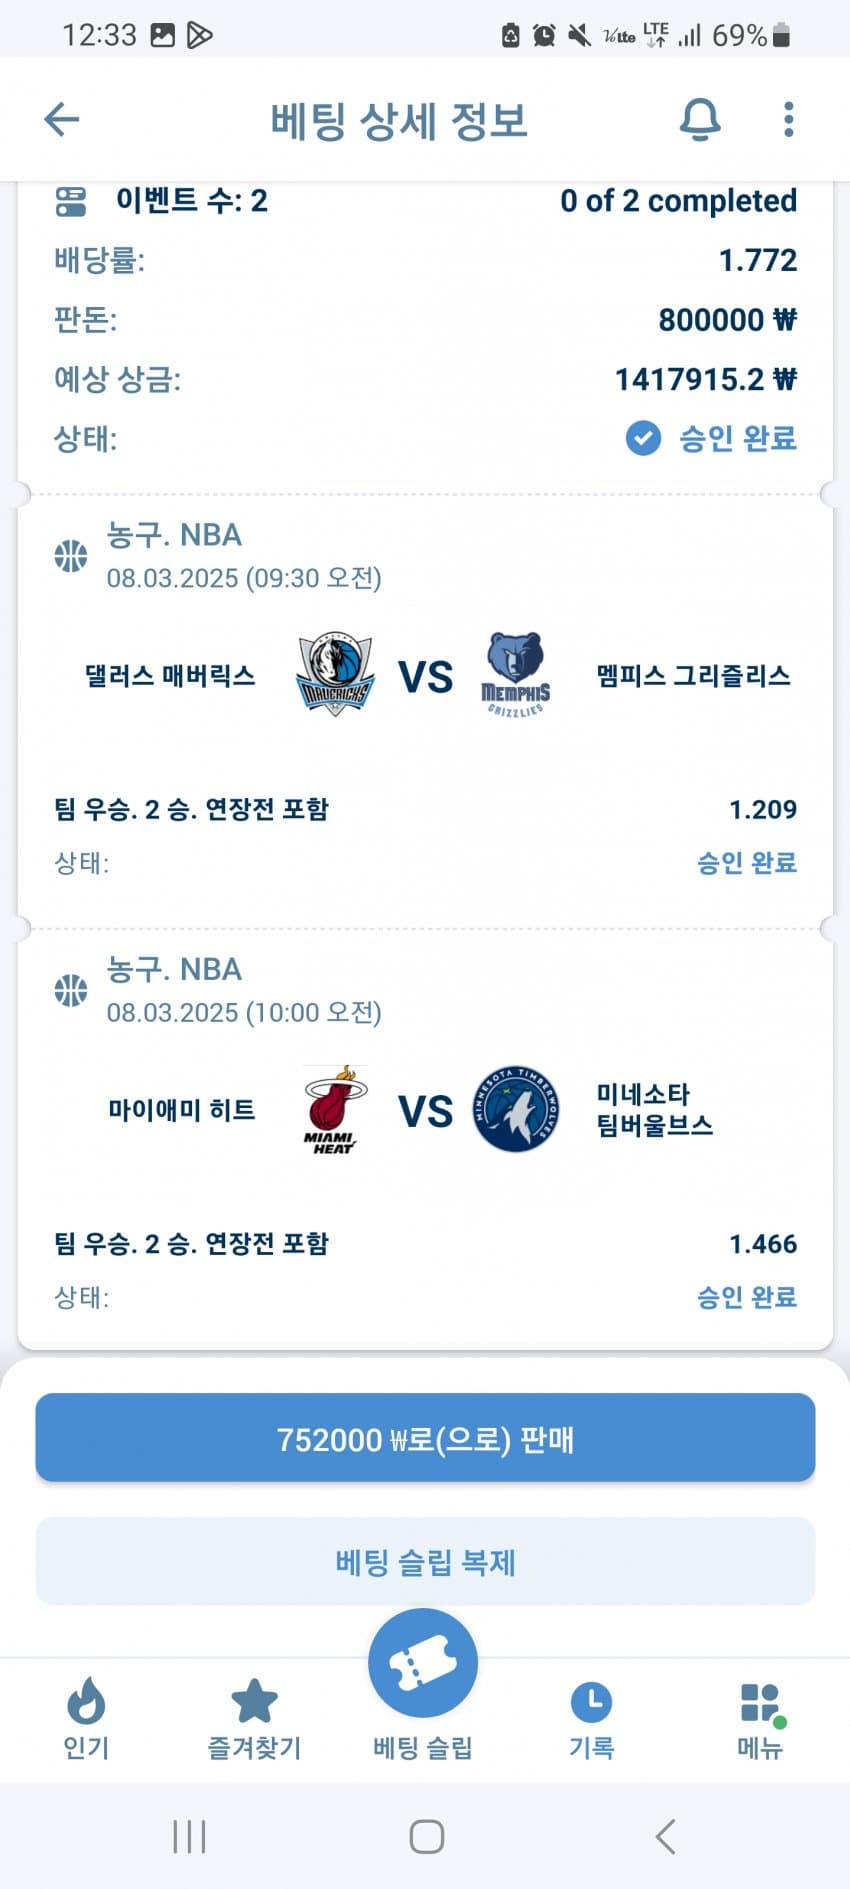Tap Android recent apps button
The image size is (850, 1889).
(189, 1836)
